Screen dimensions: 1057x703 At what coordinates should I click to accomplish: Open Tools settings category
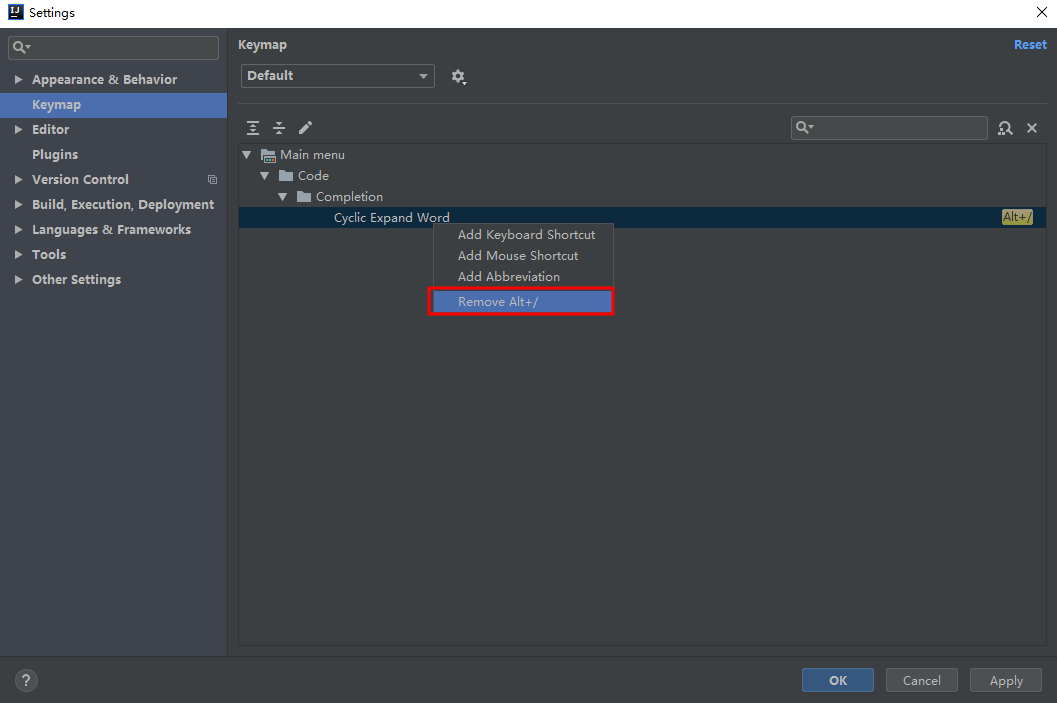click(49, 254)
